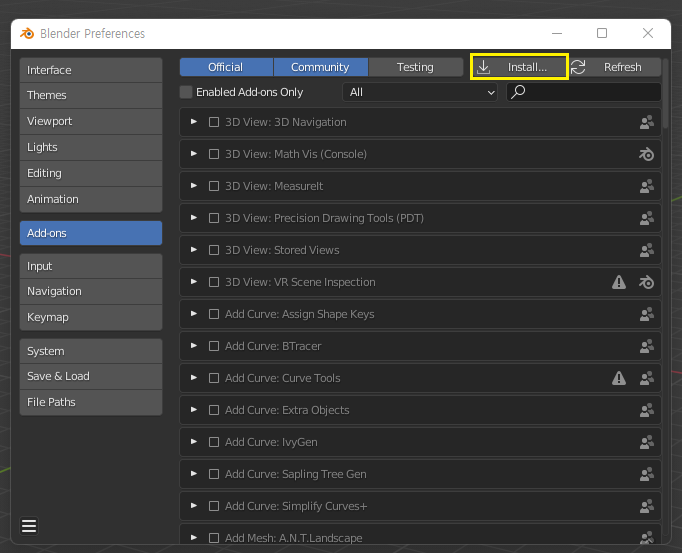Click Blender official icon on Math Vis row

[646, 154]
